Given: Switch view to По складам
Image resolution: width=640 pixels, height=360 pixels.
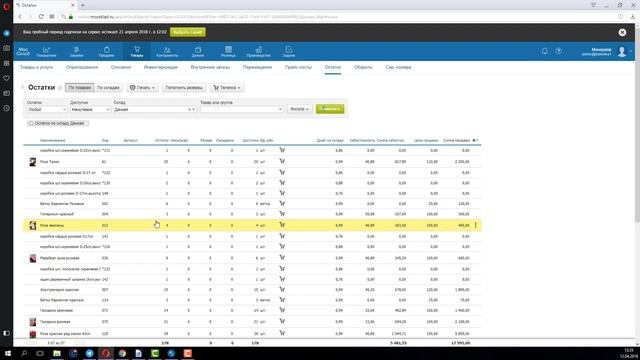Looking at the screenshot, I should tap(108, 87).
